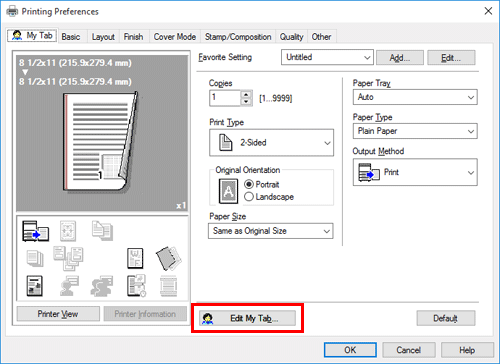The height and width of the screenshot is (364, 500).
Task: Switch to the Quality tab
Action: [291, 37]
